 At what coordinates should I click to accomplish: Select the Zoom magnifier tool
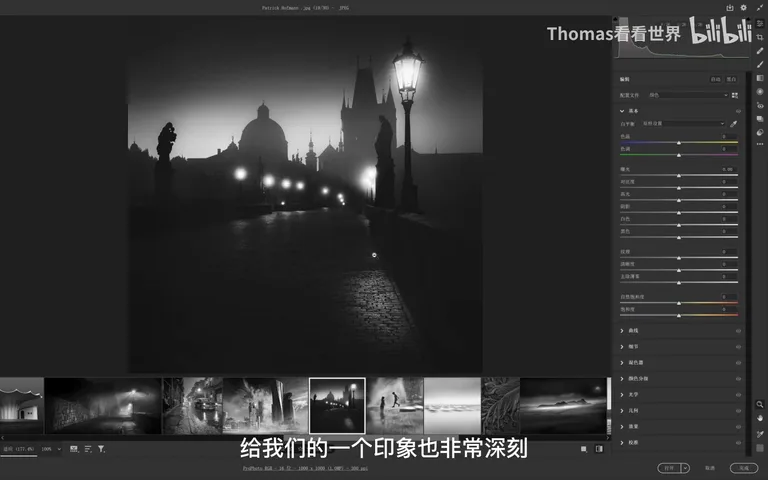coord(760,404)
